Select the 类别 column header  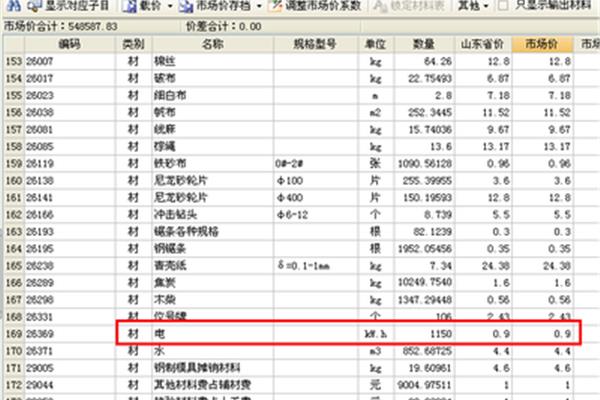pos(132,45)
